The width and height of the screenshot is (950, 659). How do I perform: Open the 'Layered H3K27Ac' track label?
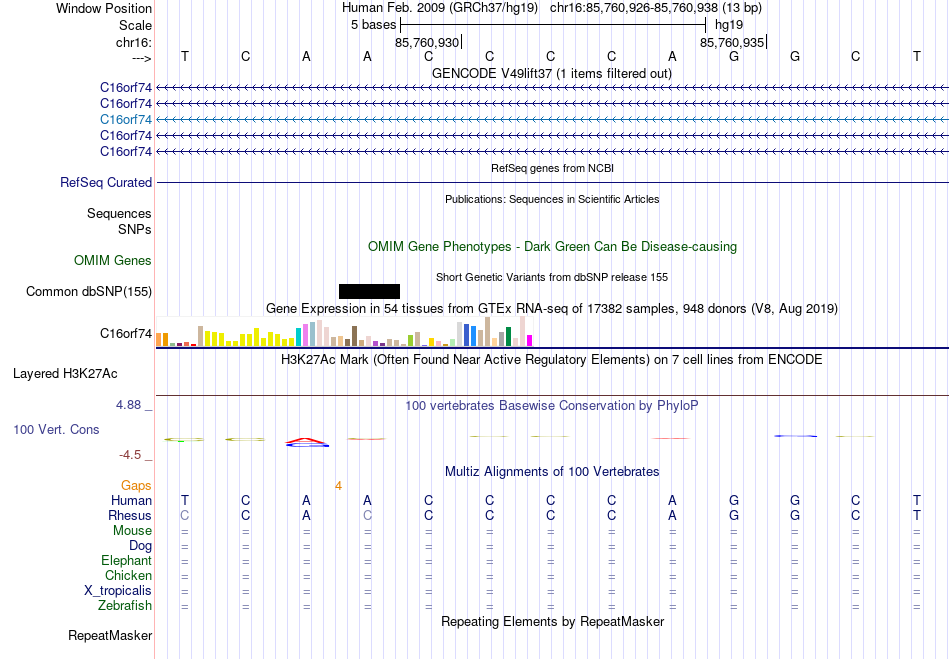pyautogui.click(x=65, y=374)
